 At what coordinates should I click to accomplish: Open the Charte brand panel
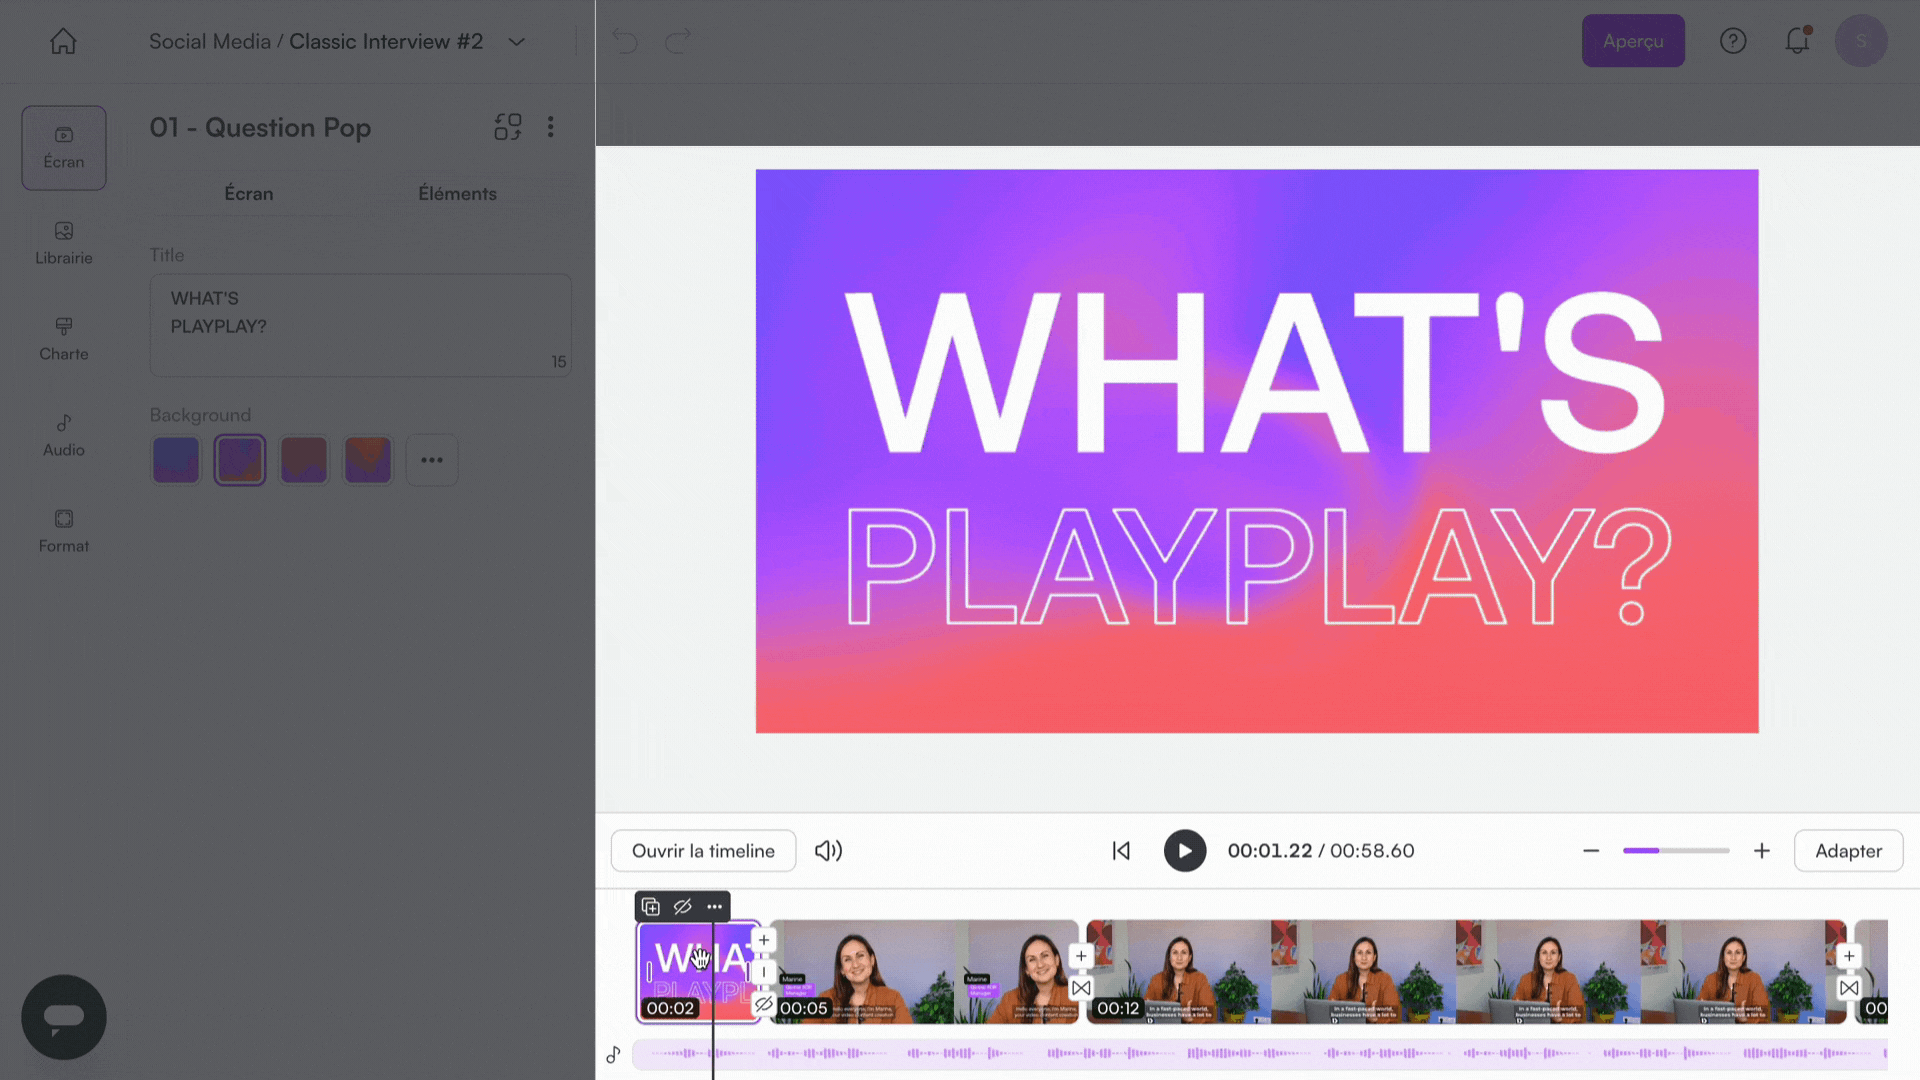click(x=64, y=339)
